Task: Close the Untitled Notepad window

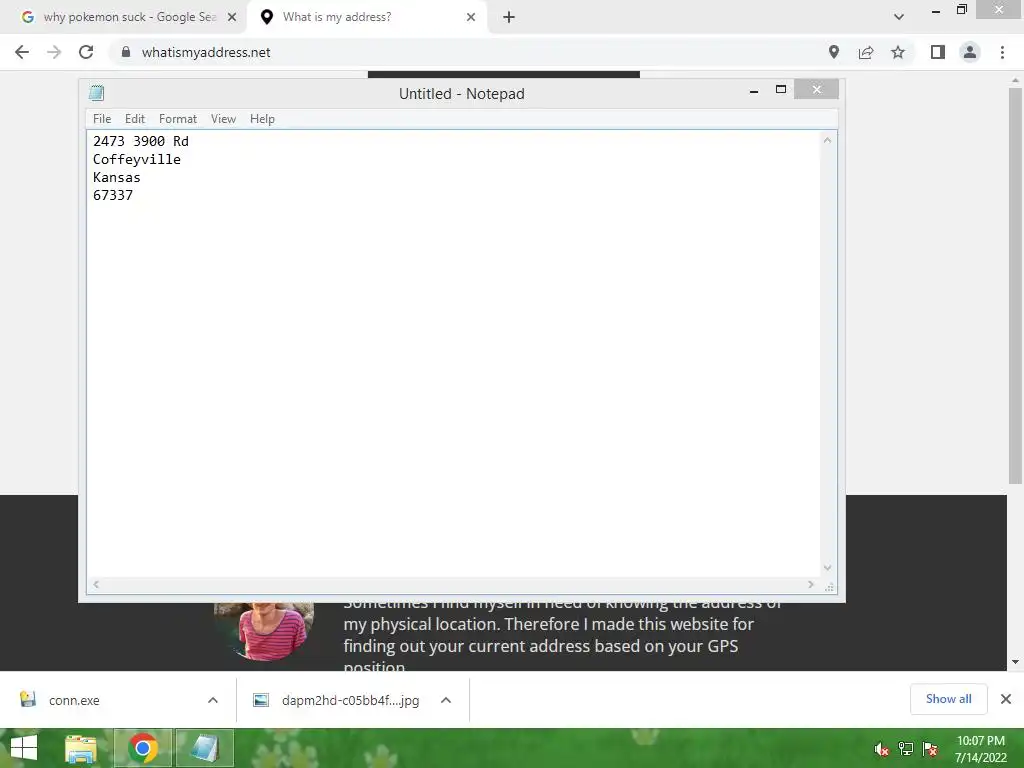Action: 816,89
